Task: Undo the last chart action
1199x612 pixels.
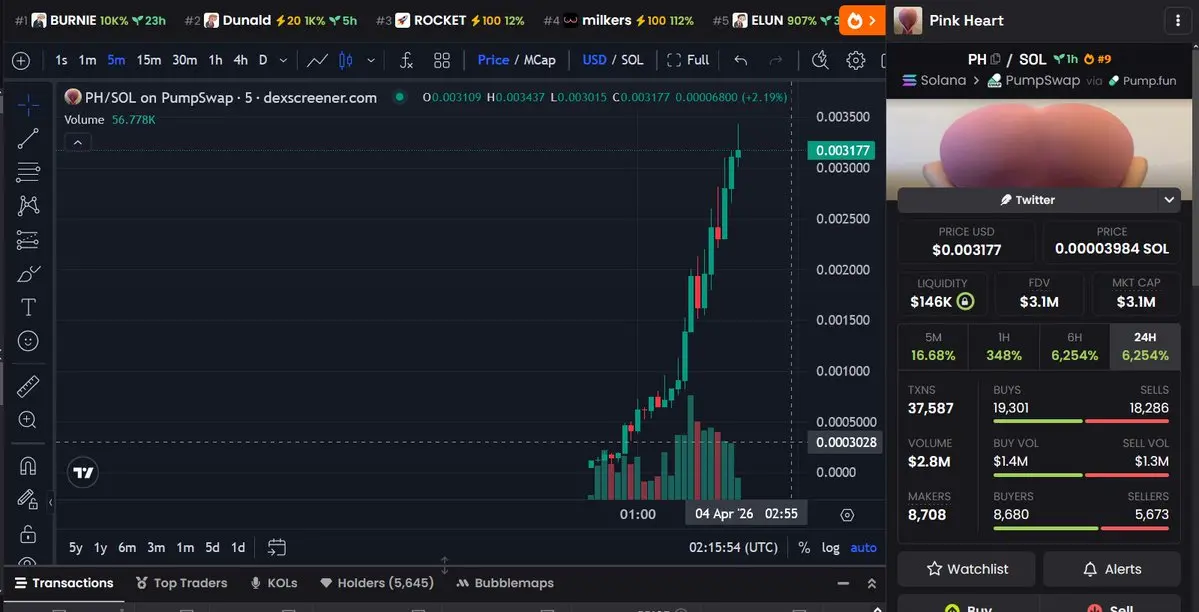Action: [x=740, y=60]
